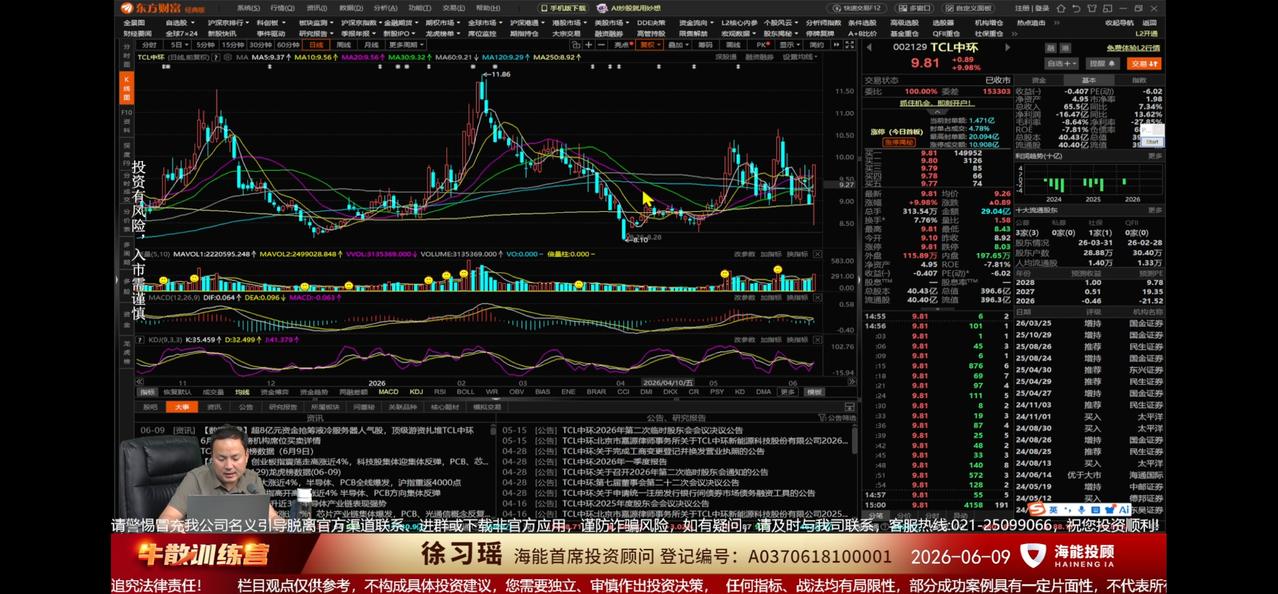The height and width of the screenshot is (594, 1278).
Task: Click the 快速交易F12 button
Action: pos(858,8)
